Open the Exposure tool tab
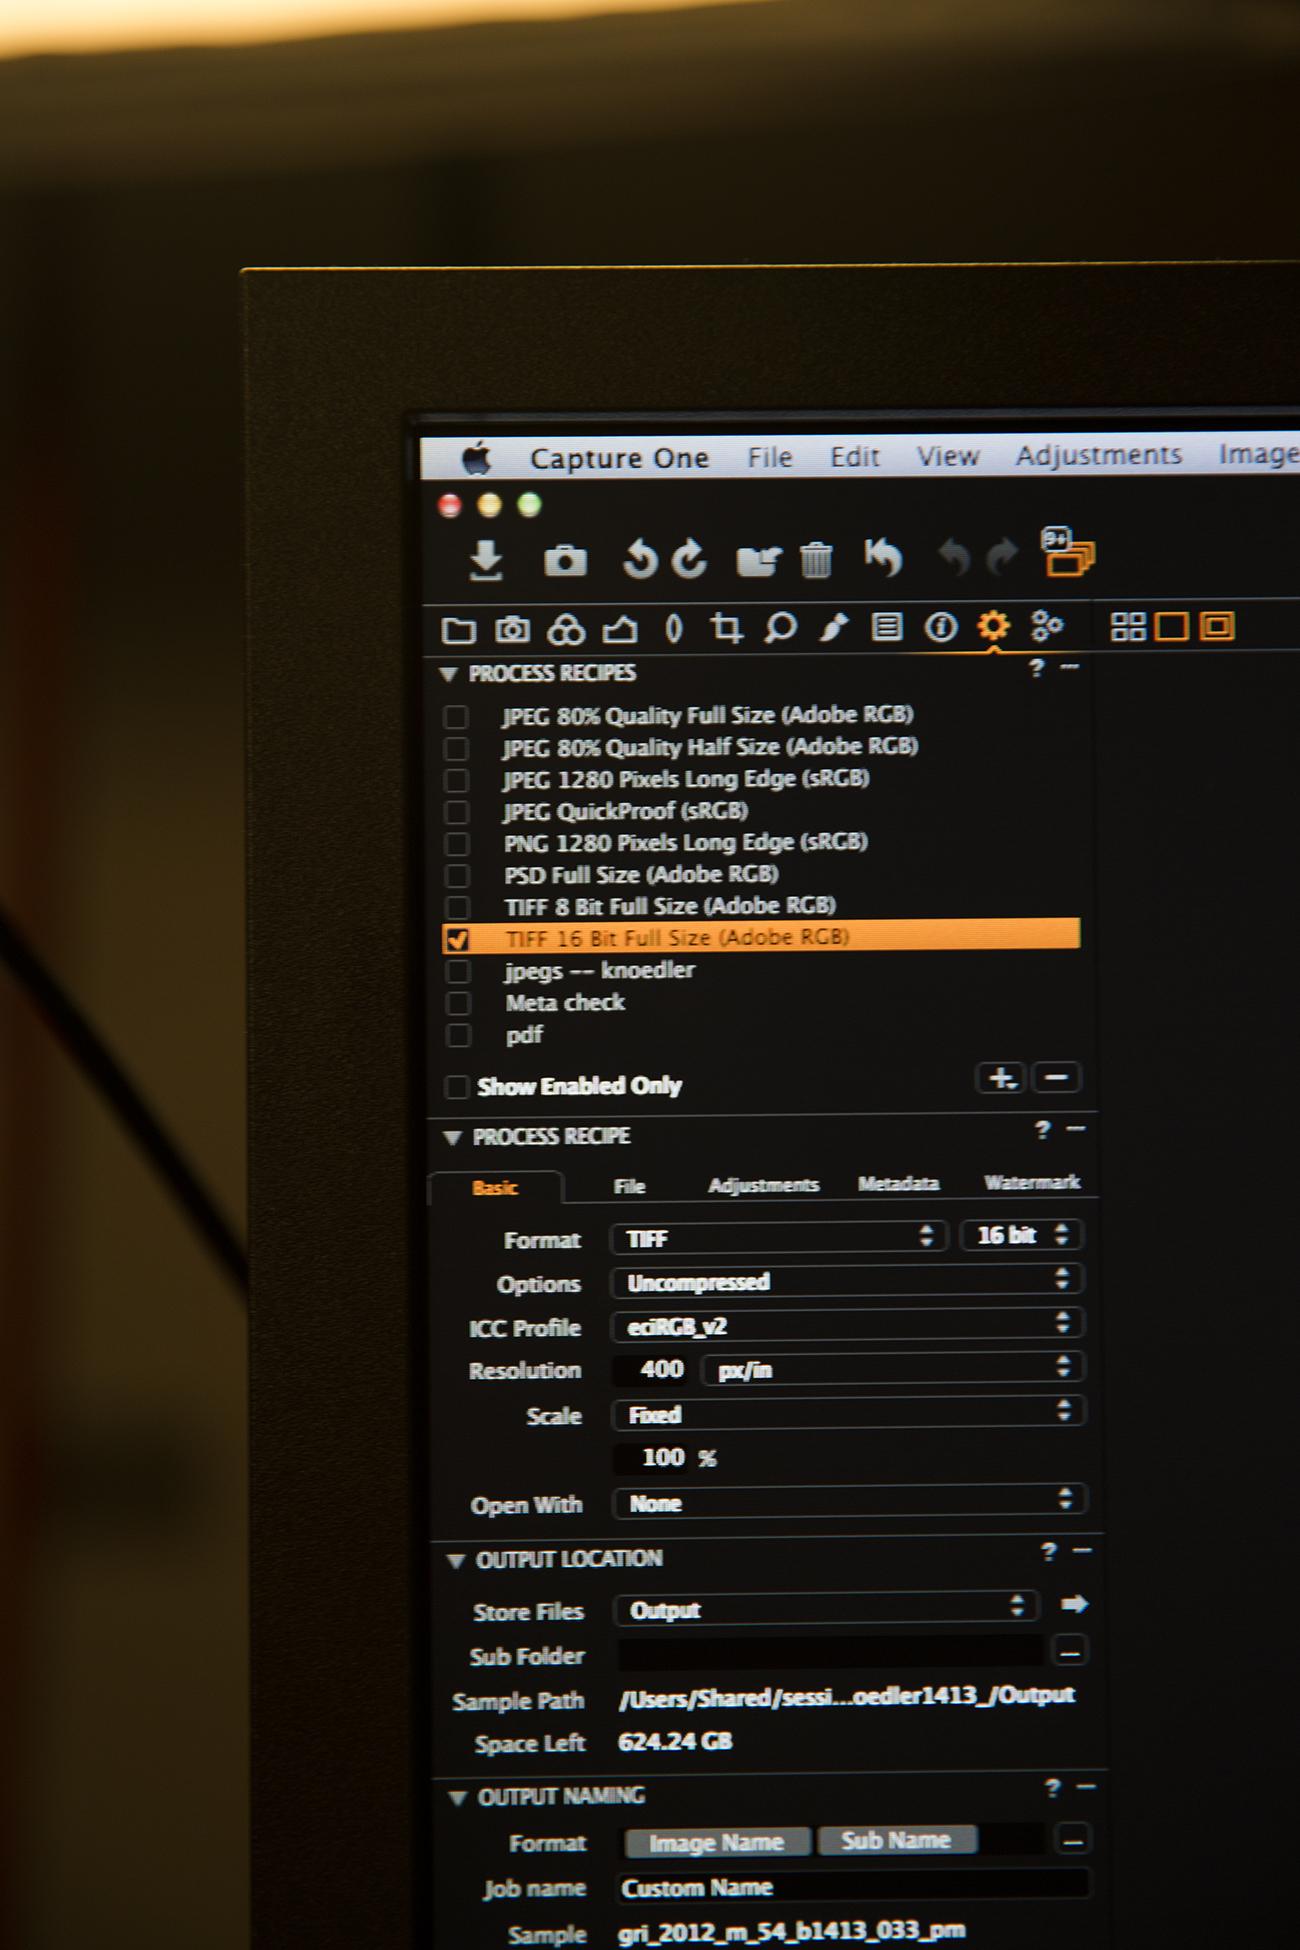 pyautogui.click(x=620, y=629)
